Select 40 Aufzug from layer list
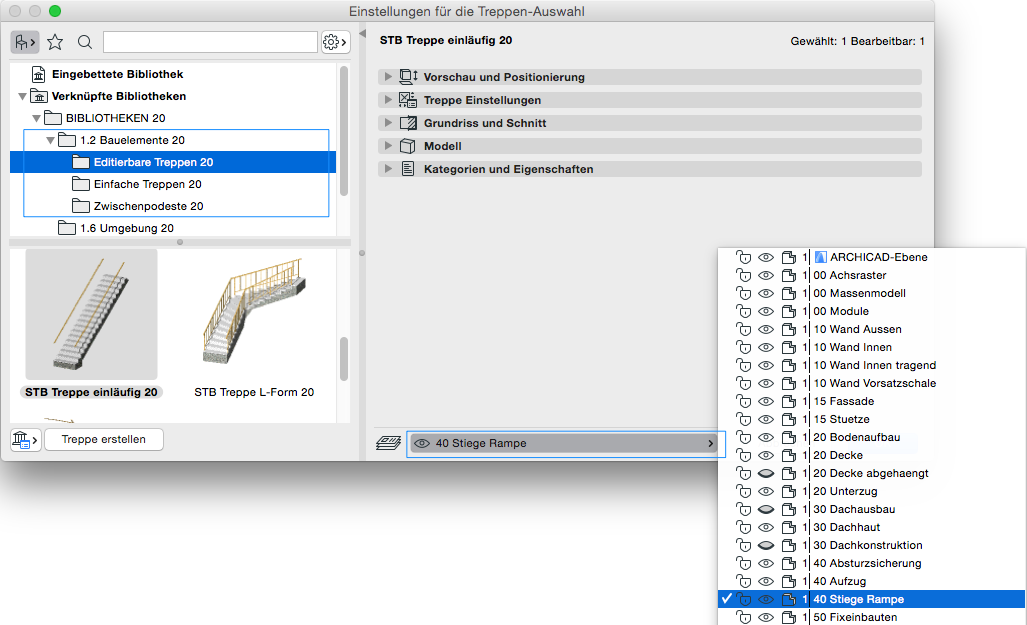The image size is (1027, 625). [x=840, y=581]
